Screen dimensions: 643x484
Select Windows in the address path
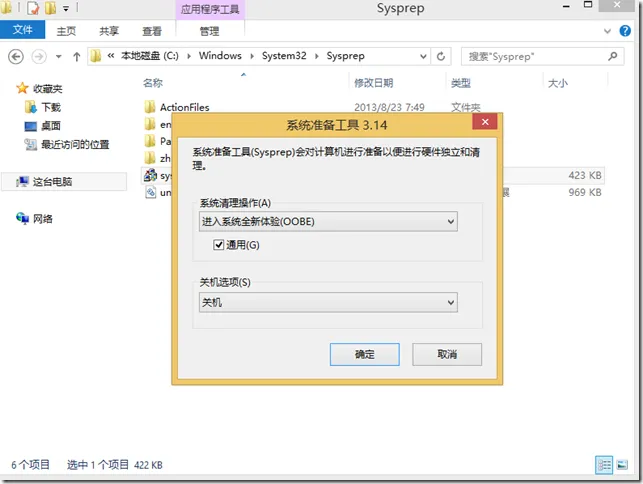click(220, 56)
